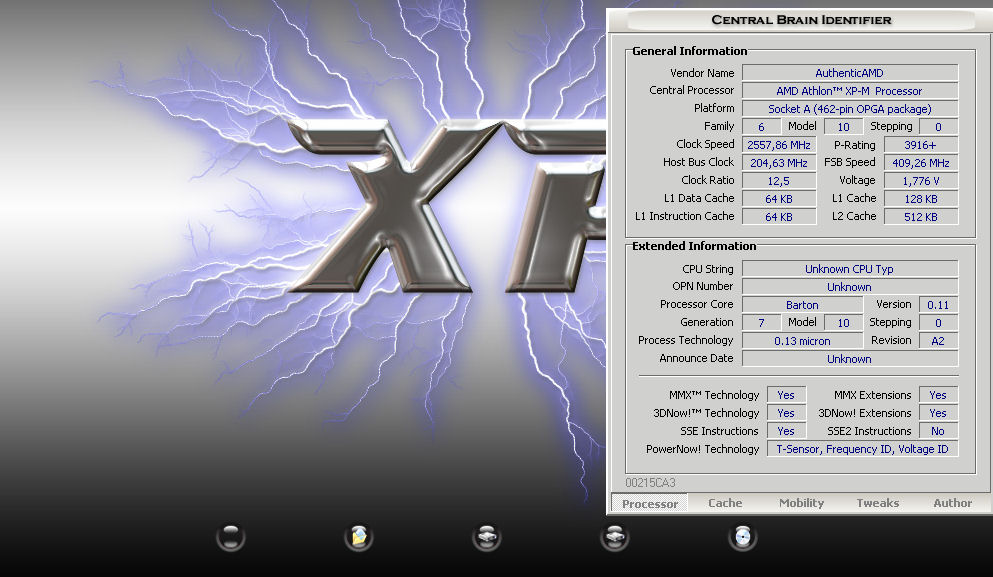Click the L1 Instruction Cache value
The height and width of the screenshot is (577, 993).
pos(779,217)
